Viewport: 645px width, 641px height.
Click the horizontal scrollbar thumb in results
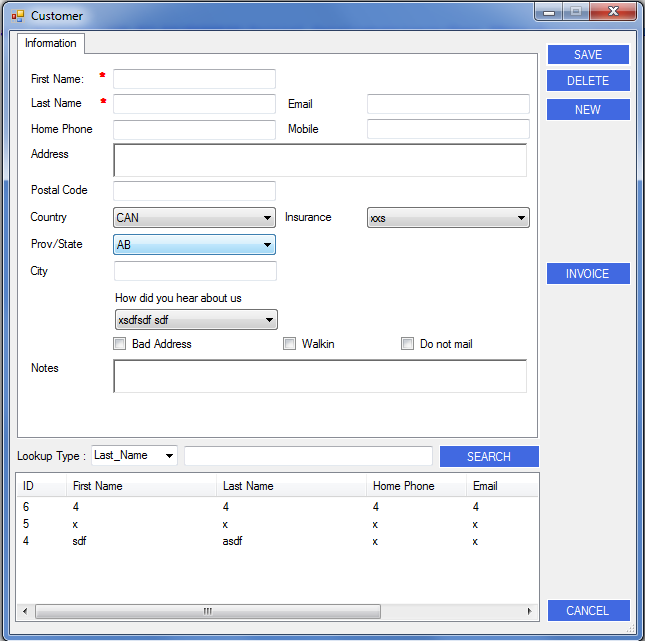pos(208,611)
